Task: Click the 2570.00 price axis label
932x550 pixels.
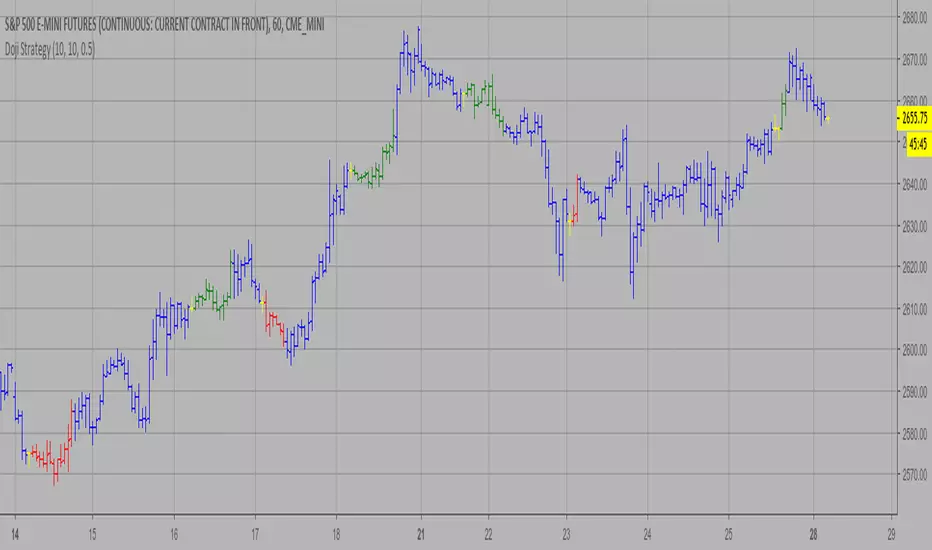Action: [915, 475]
